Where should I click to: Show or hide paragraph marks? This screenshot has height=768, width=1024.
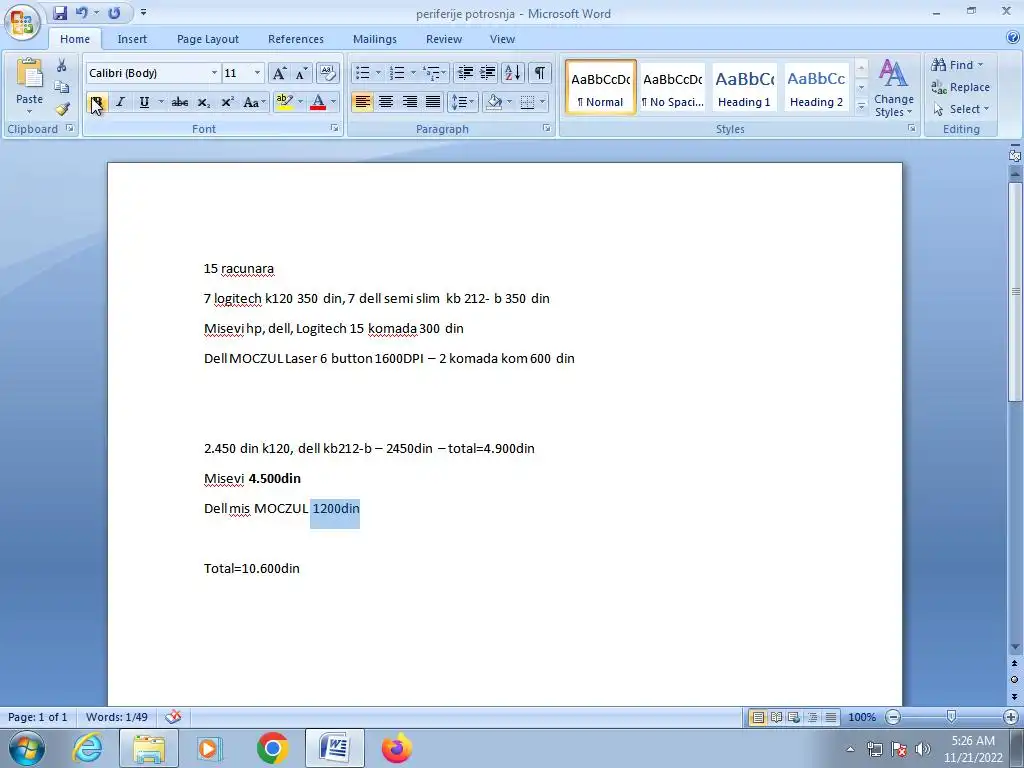coord(539,72)
